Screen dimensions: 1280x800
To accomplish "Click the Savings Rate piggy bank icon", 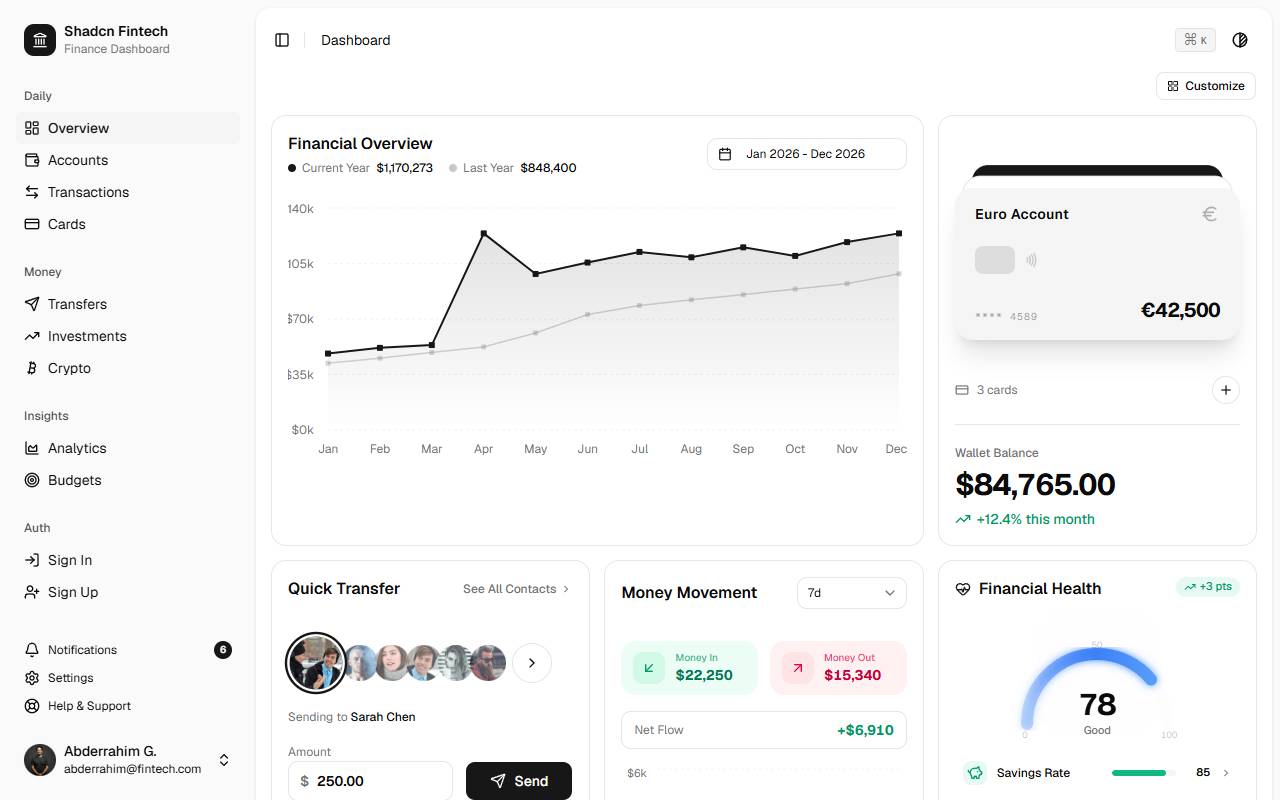I will click(975, 773).
